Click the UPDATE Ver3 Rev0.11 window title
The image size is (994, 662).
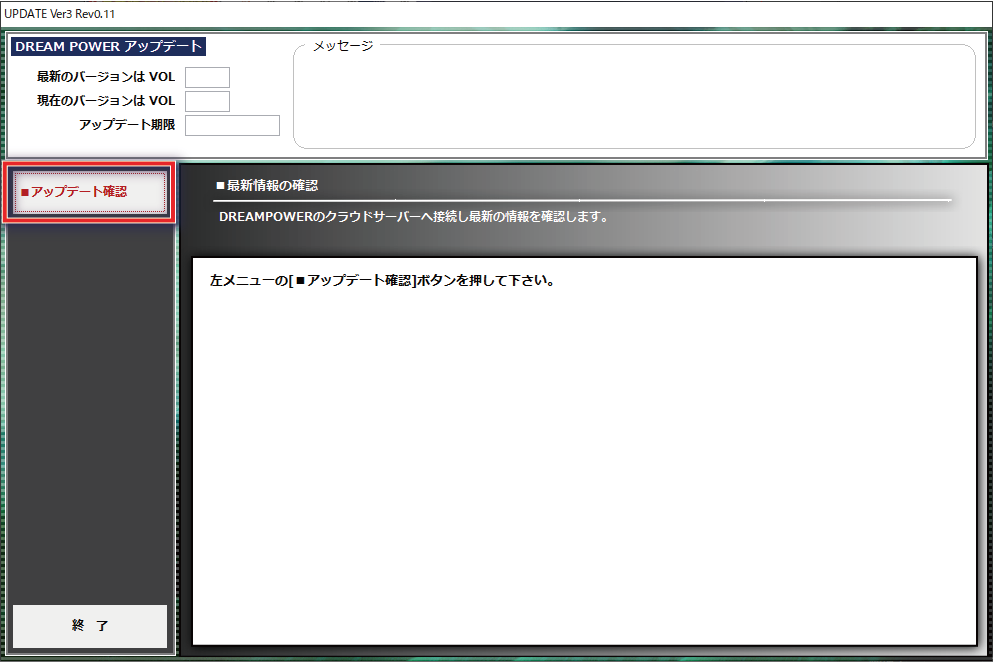click(x=60, y=14)
